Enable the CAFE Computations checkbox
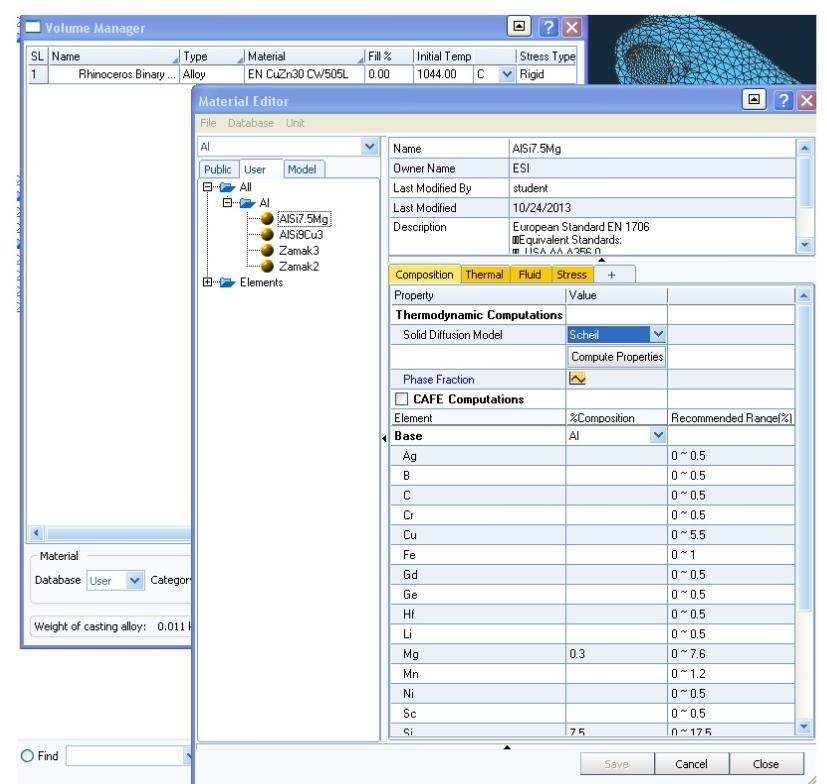The height and width of the screenshot is (784, 827). pyautogui.click(x=401, y=399)
